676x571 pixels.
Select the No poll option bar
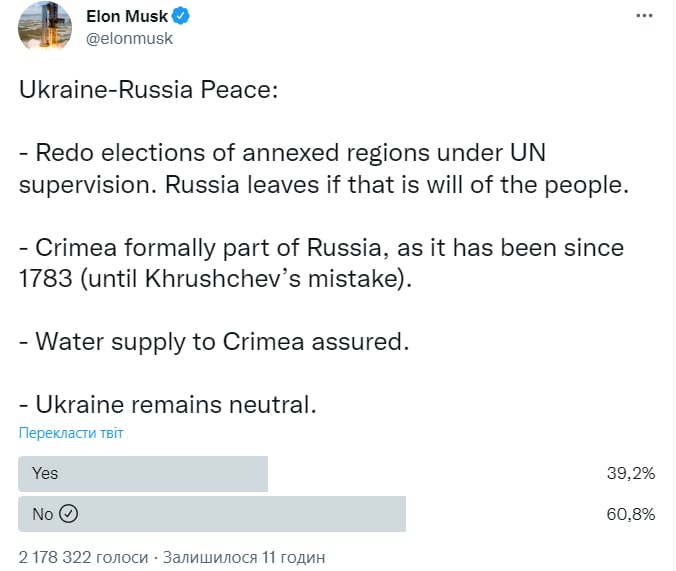pos(212,514)
